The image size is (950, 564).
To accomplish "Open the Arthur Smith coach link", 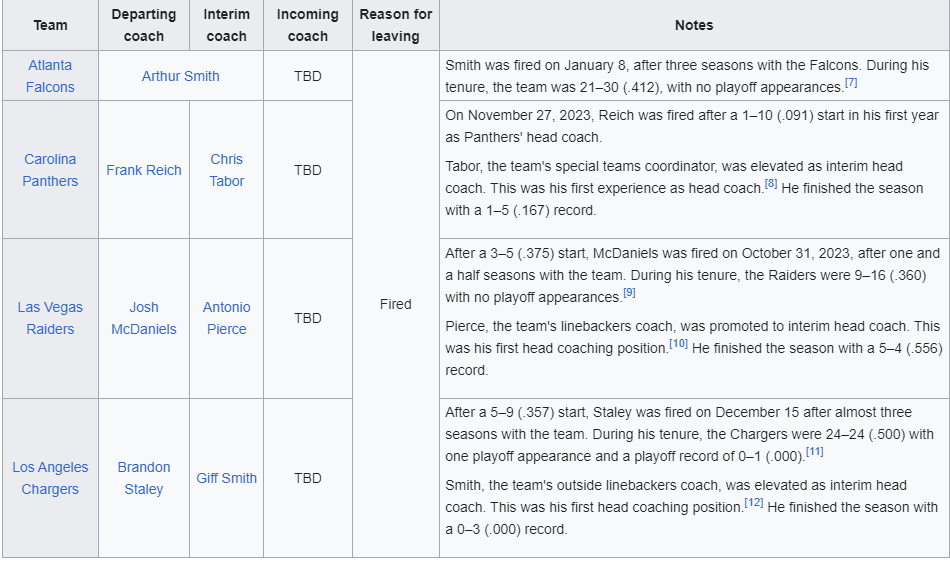I will [181, 76].
